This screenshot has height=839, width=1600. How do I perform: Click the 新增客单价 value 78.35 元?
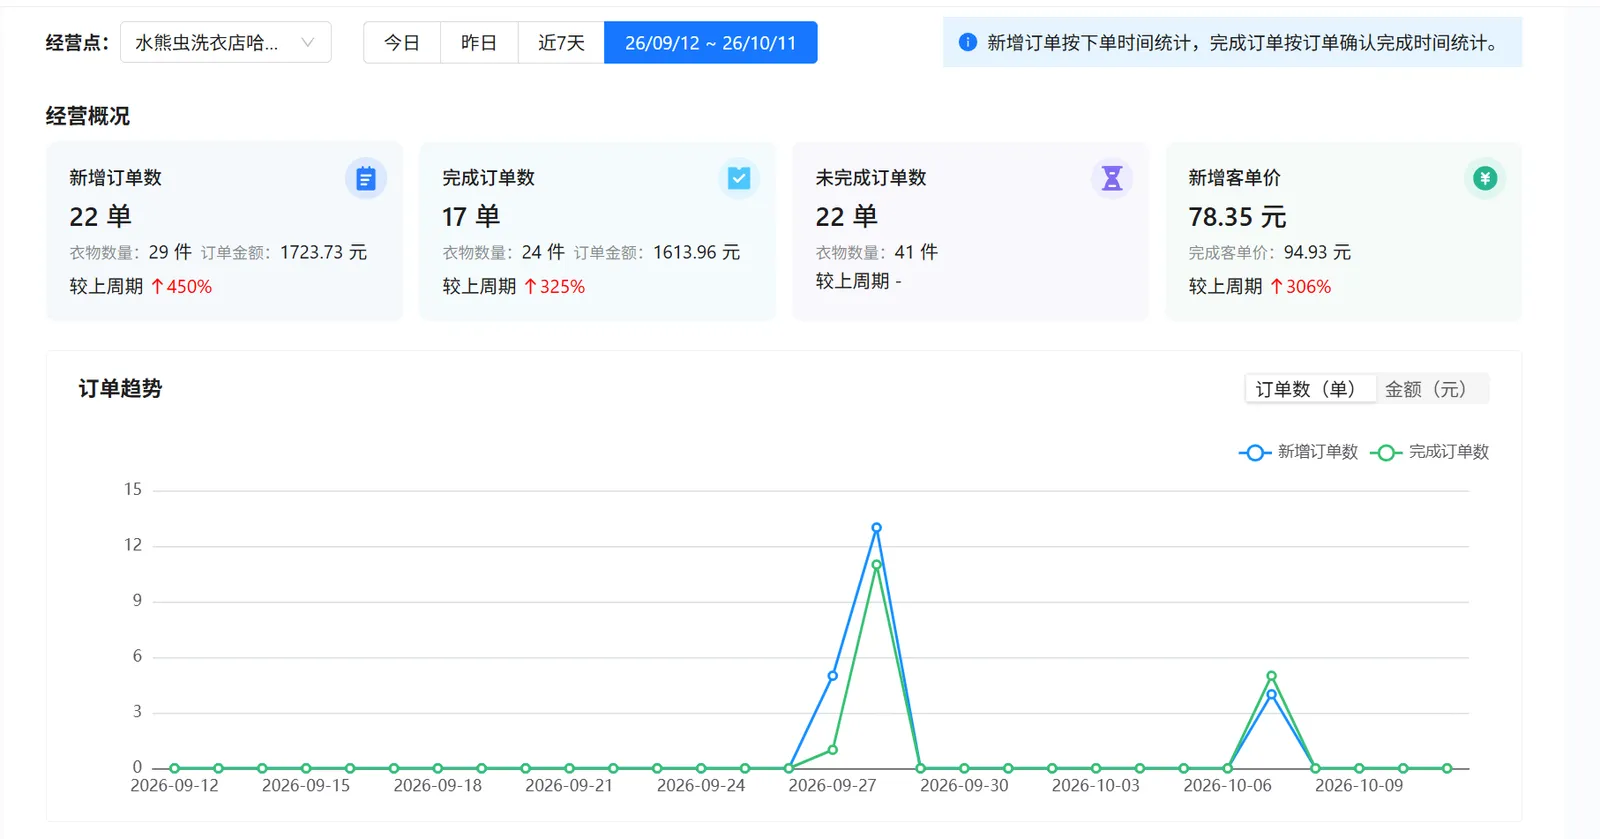click(x=1237, y=217)
